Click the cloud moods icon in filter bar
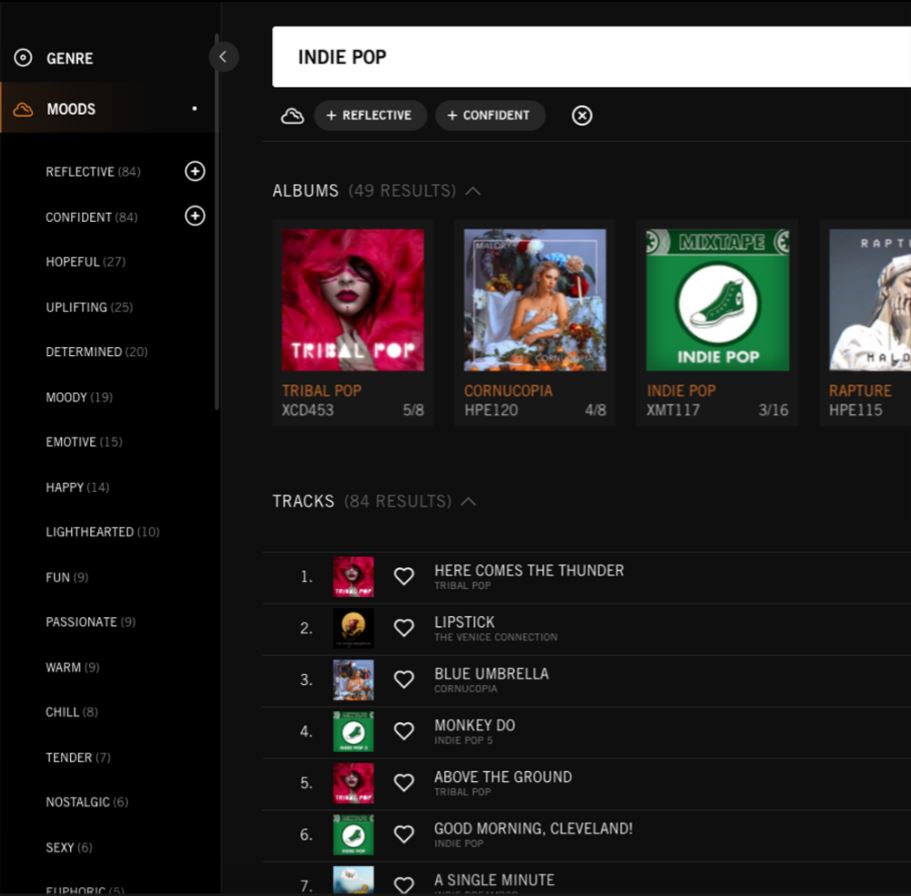 (x=292, y=116)
